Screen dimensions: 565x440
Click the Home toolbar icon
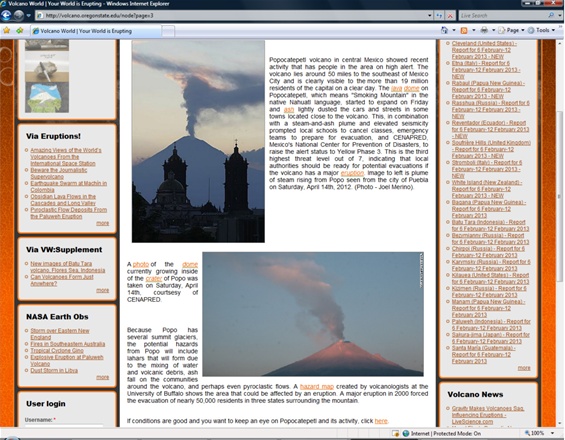click(445, 31)
